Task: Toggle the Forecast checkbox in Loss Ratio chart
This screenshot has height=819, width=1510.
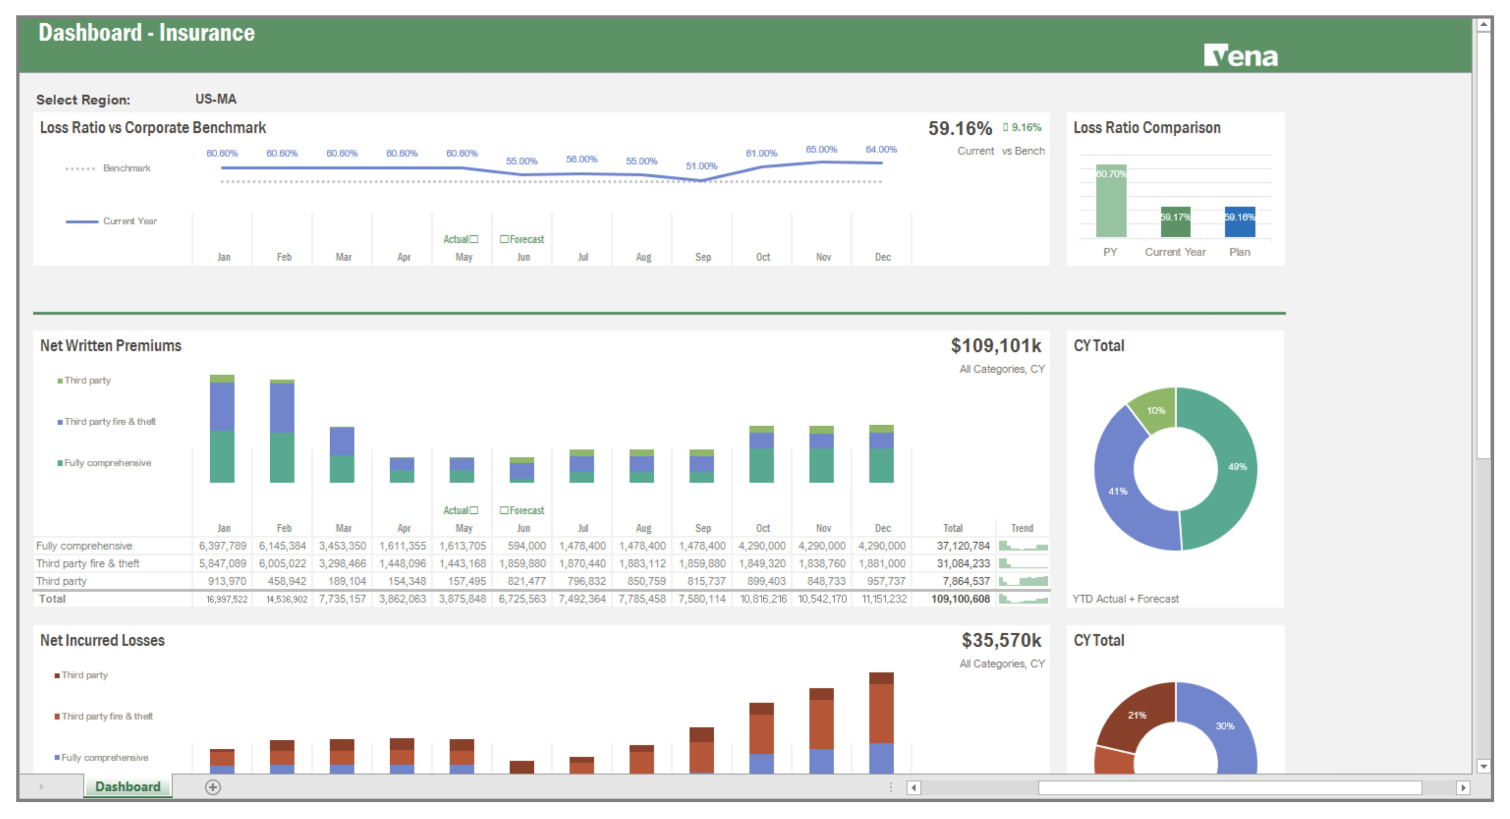Action: pos(505,239)
